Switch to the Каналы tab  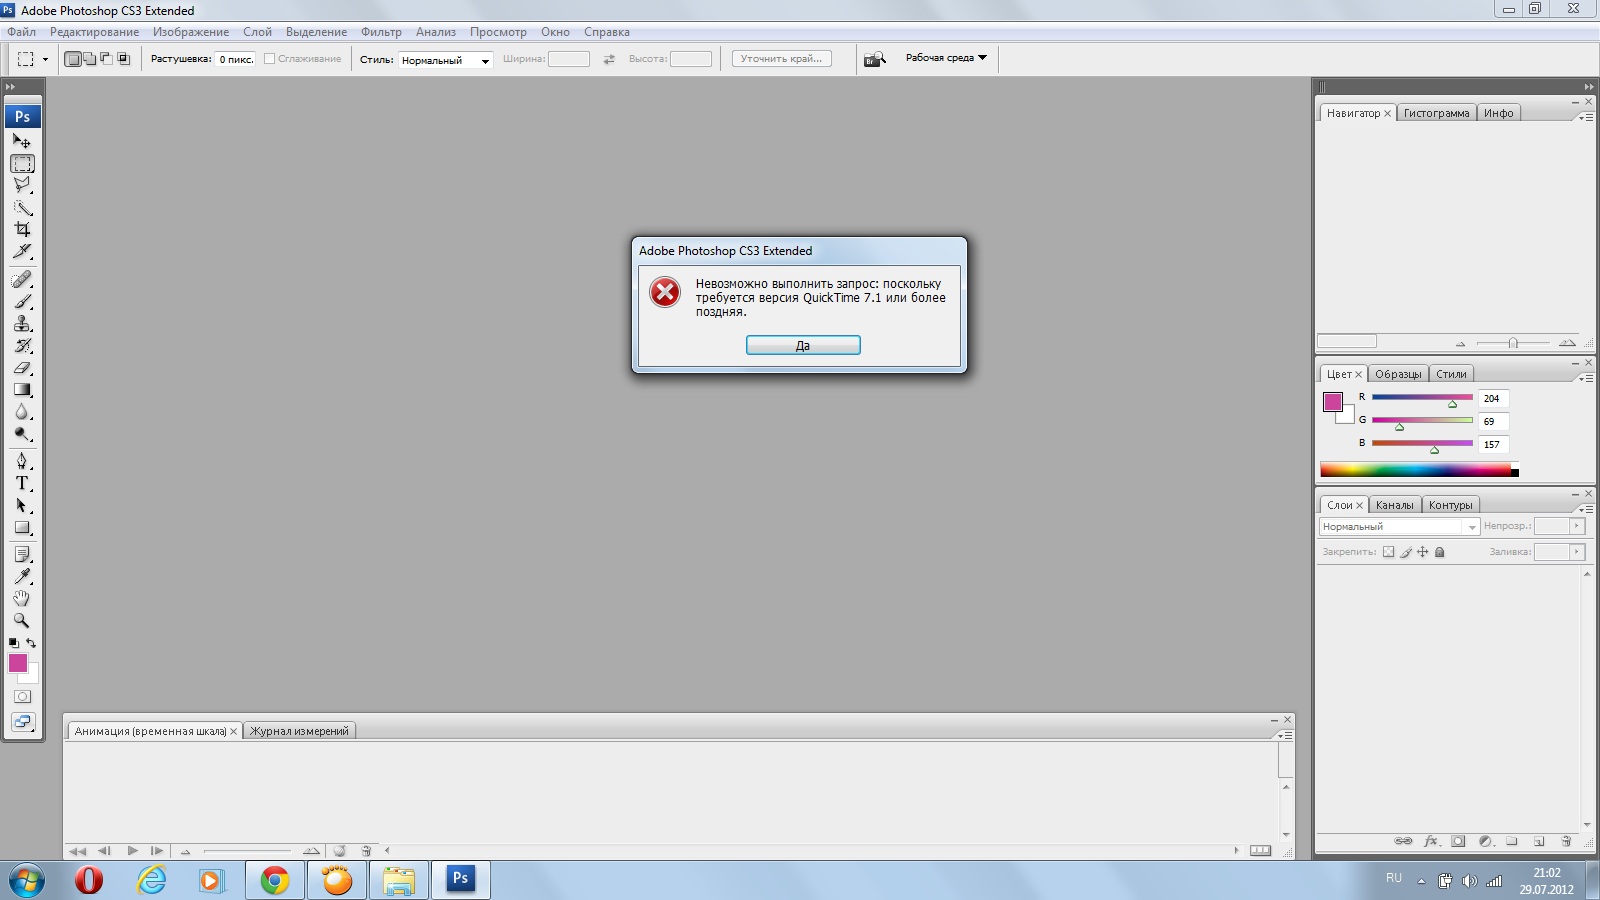1394,505
